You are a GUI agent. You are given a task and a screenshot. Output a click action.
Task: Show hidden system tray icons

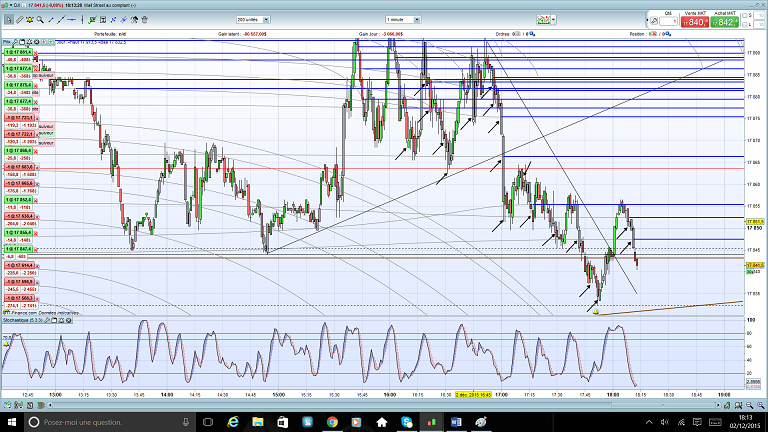(x=649, y=422)
